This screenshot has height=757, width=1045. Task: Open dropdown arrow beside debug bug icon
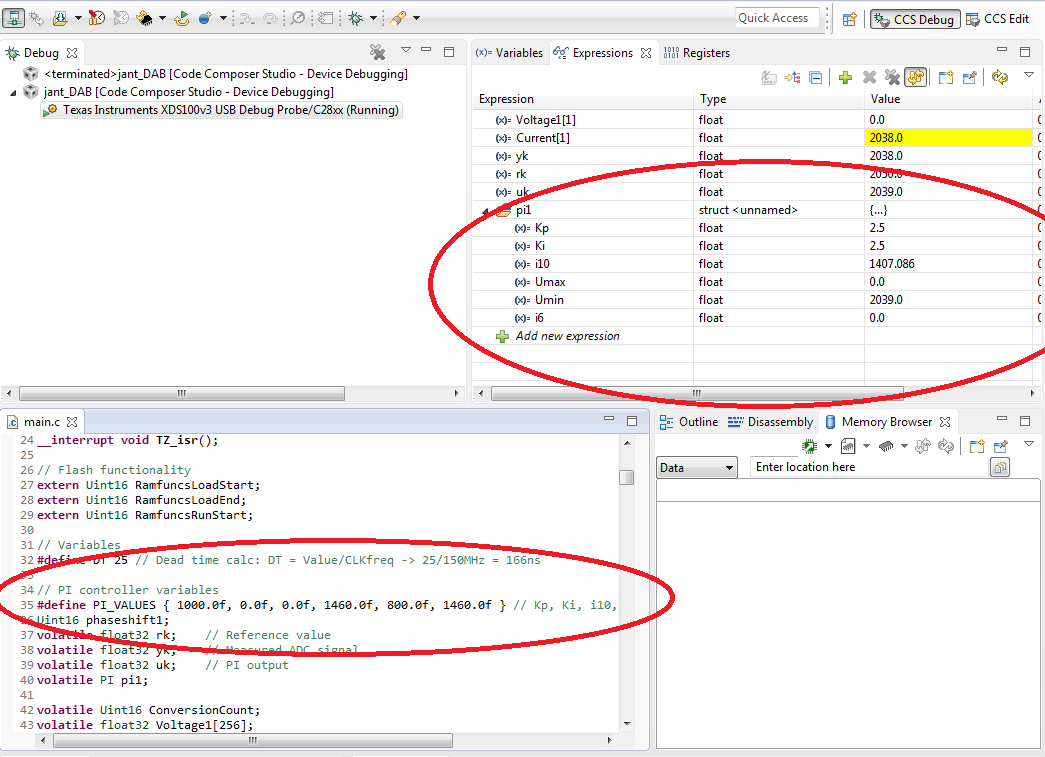(373, 18)
